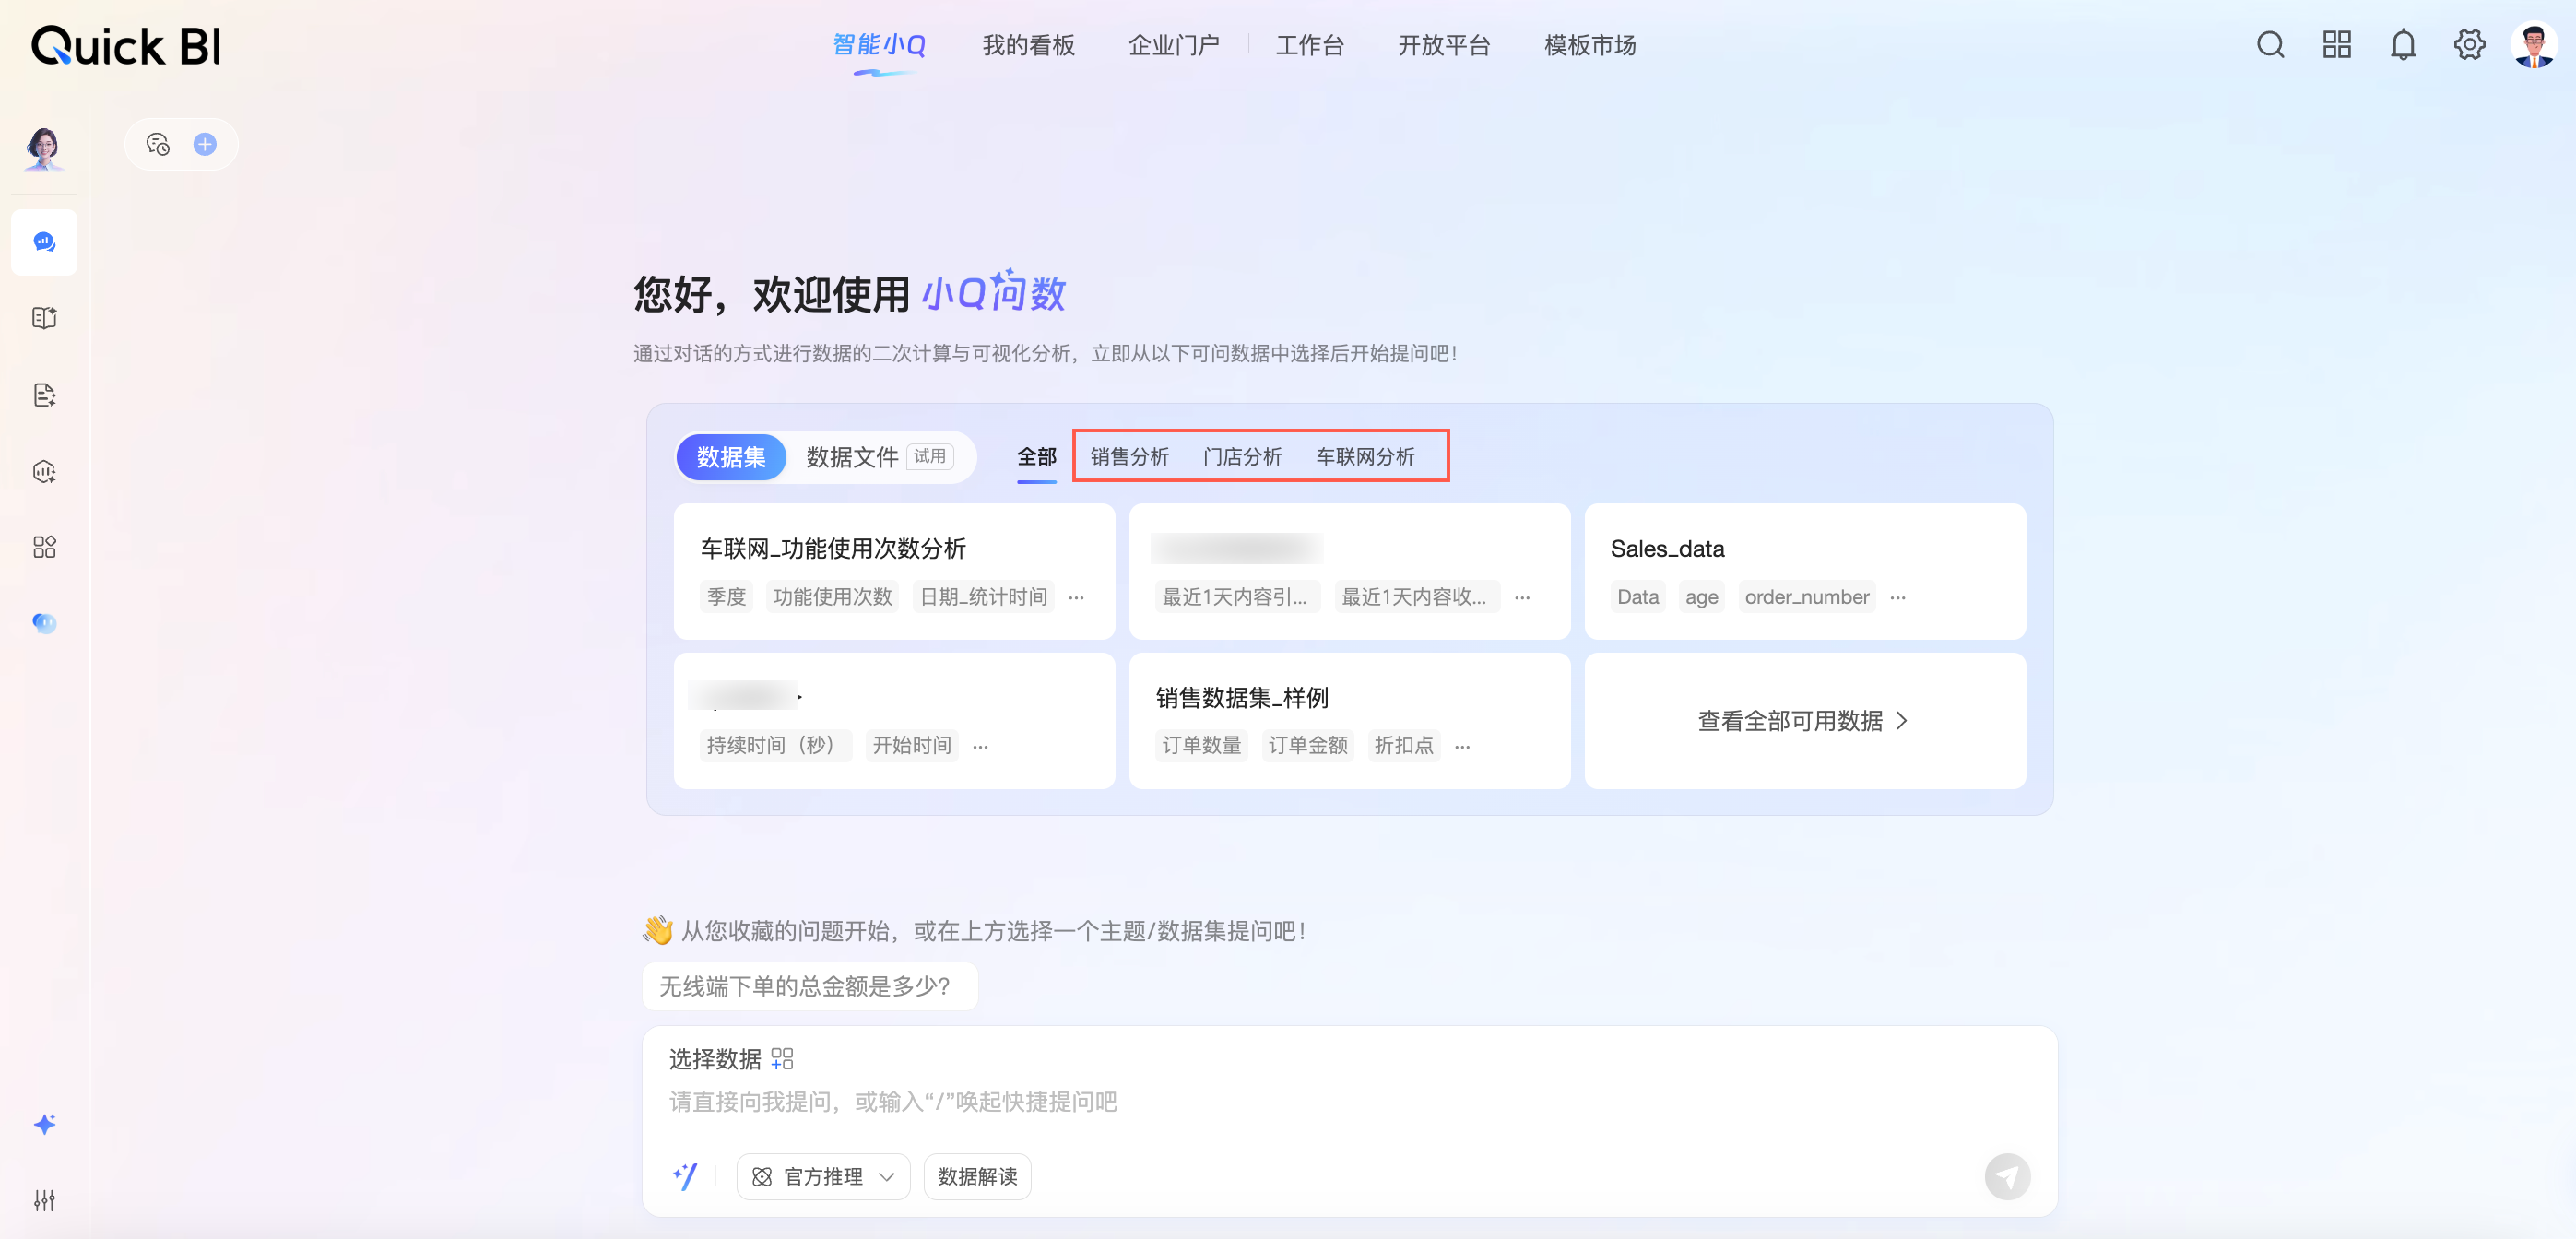Screen dimensions: 2576x1239
Task: Click the 季度 field tag
Action: 726,597
